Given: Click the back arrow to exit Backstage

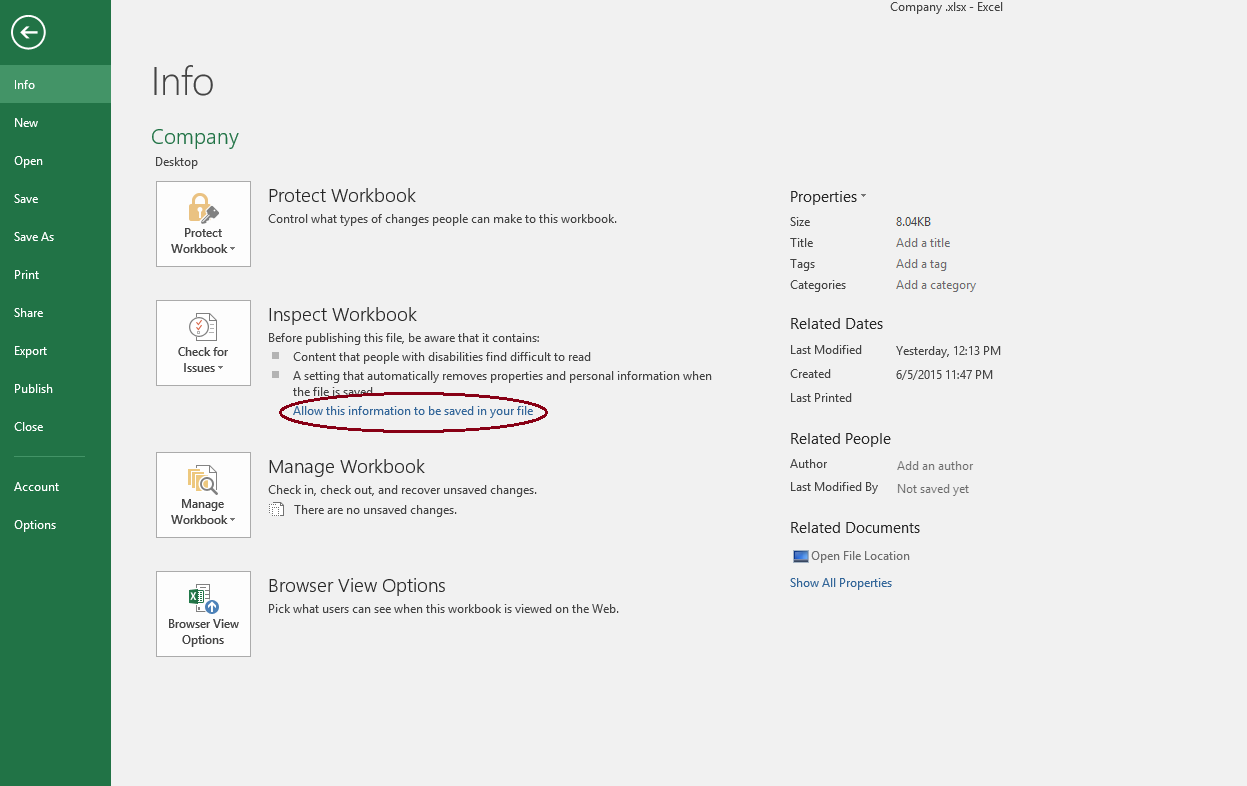Looking at the screenshot, I should pos(28,32).
